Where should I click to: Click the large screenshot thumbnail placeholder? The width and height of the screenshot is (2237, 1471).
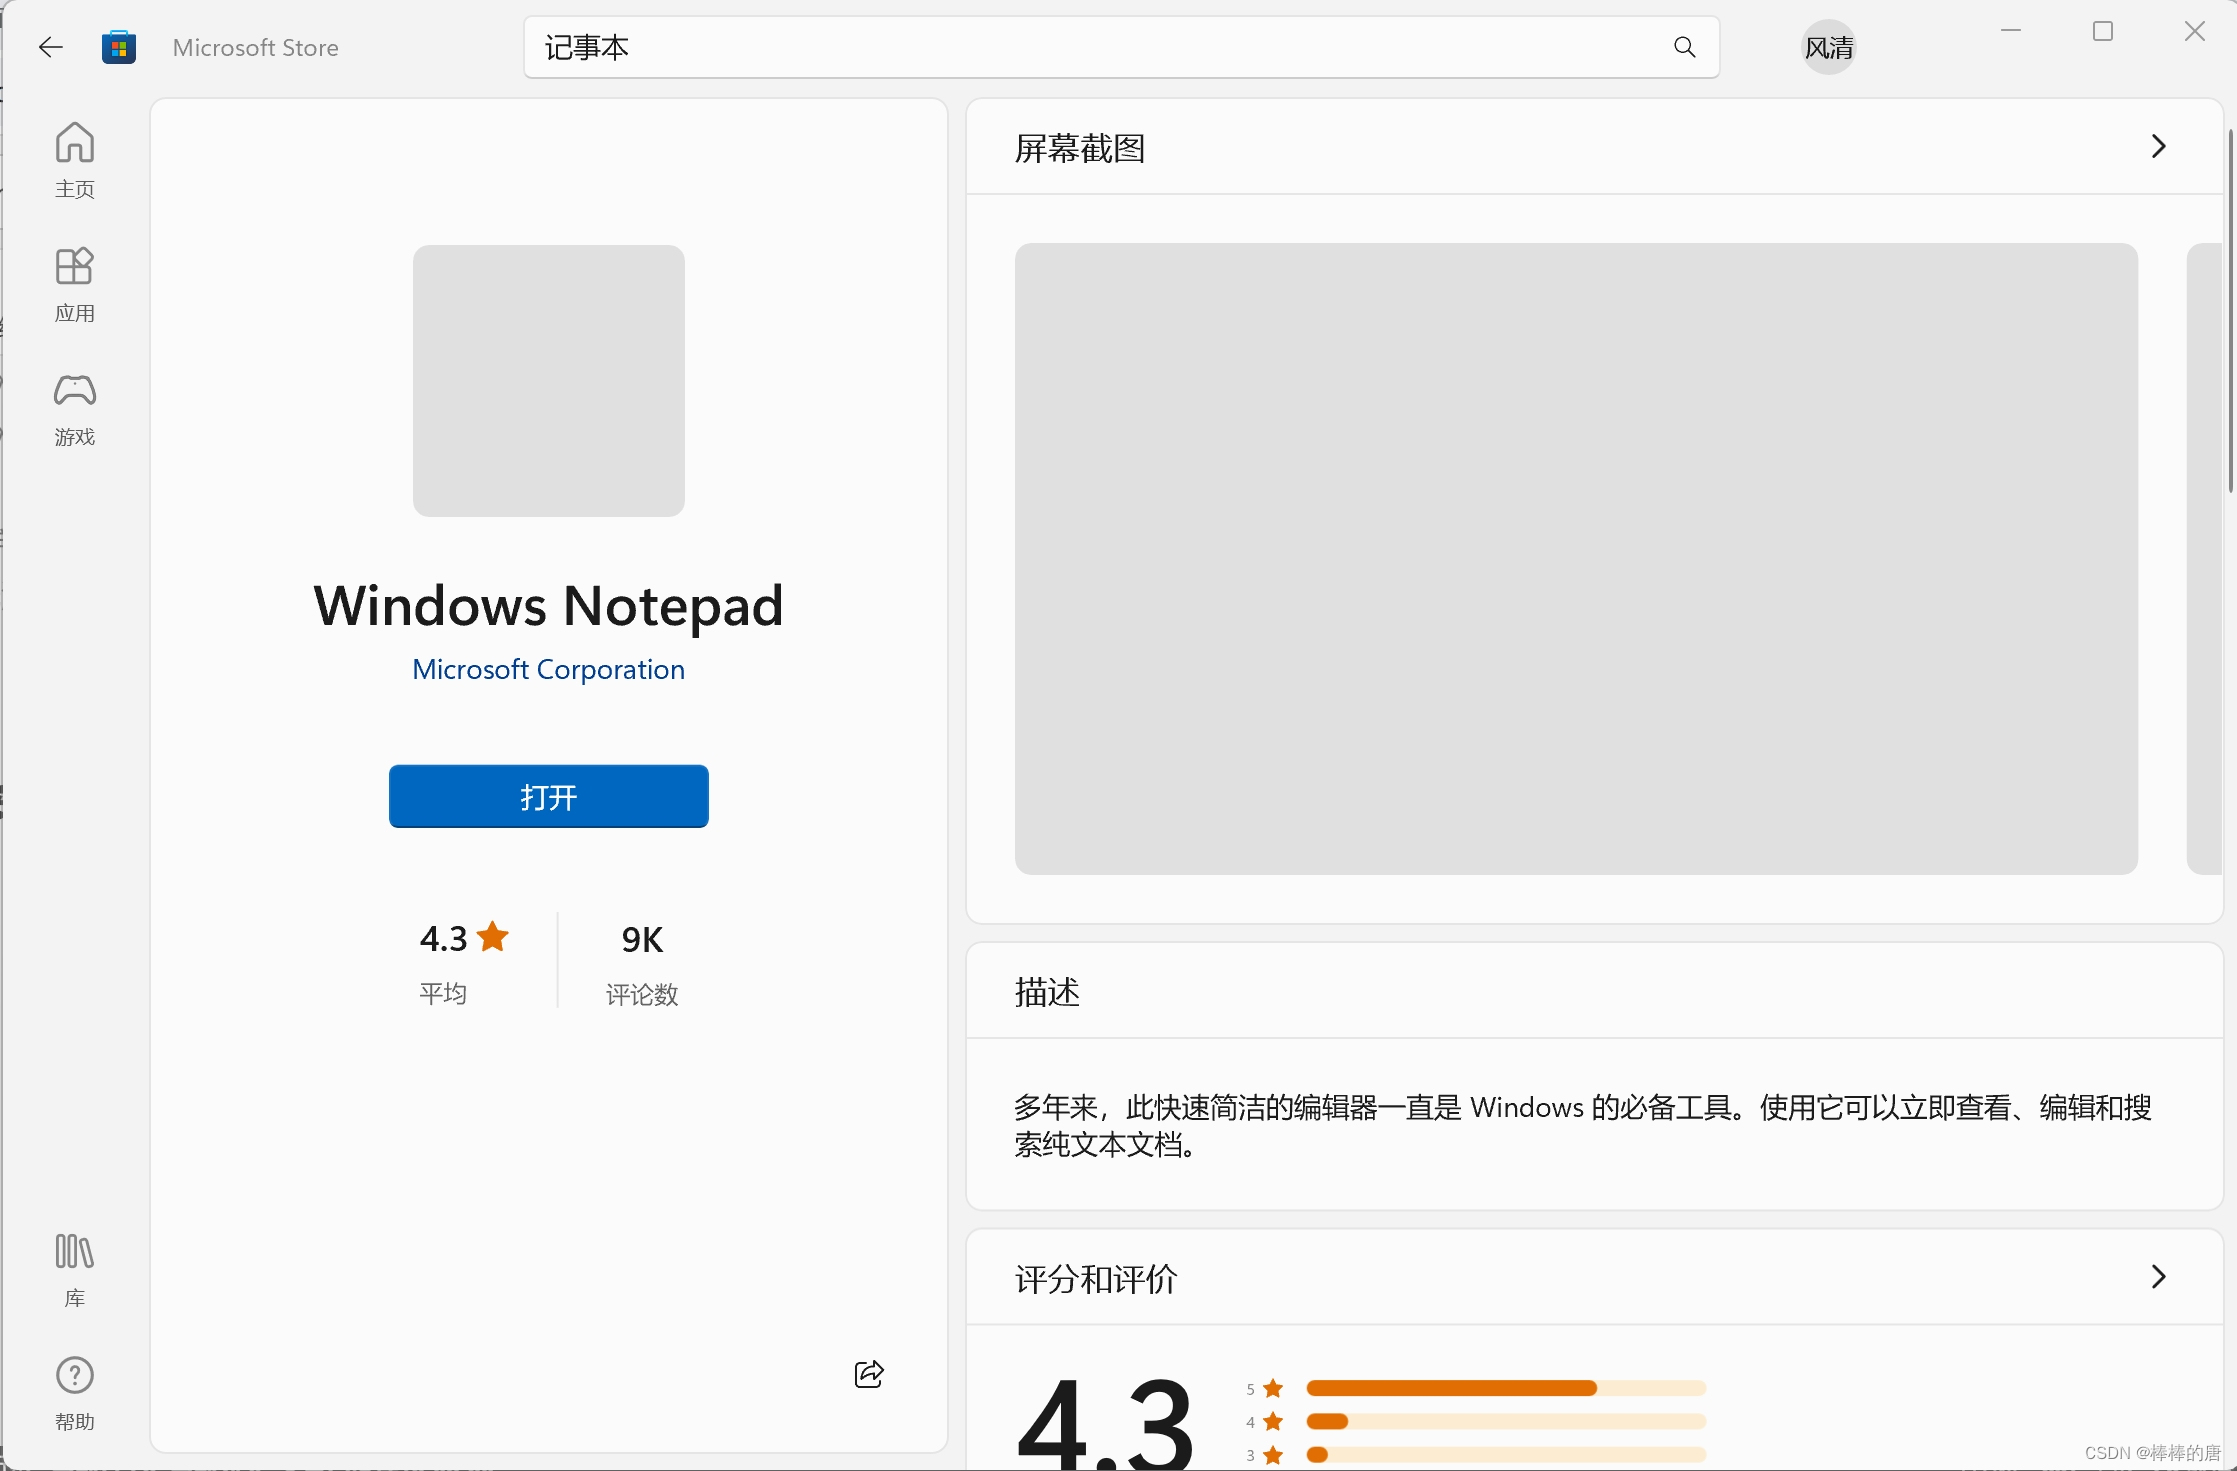1575,558
